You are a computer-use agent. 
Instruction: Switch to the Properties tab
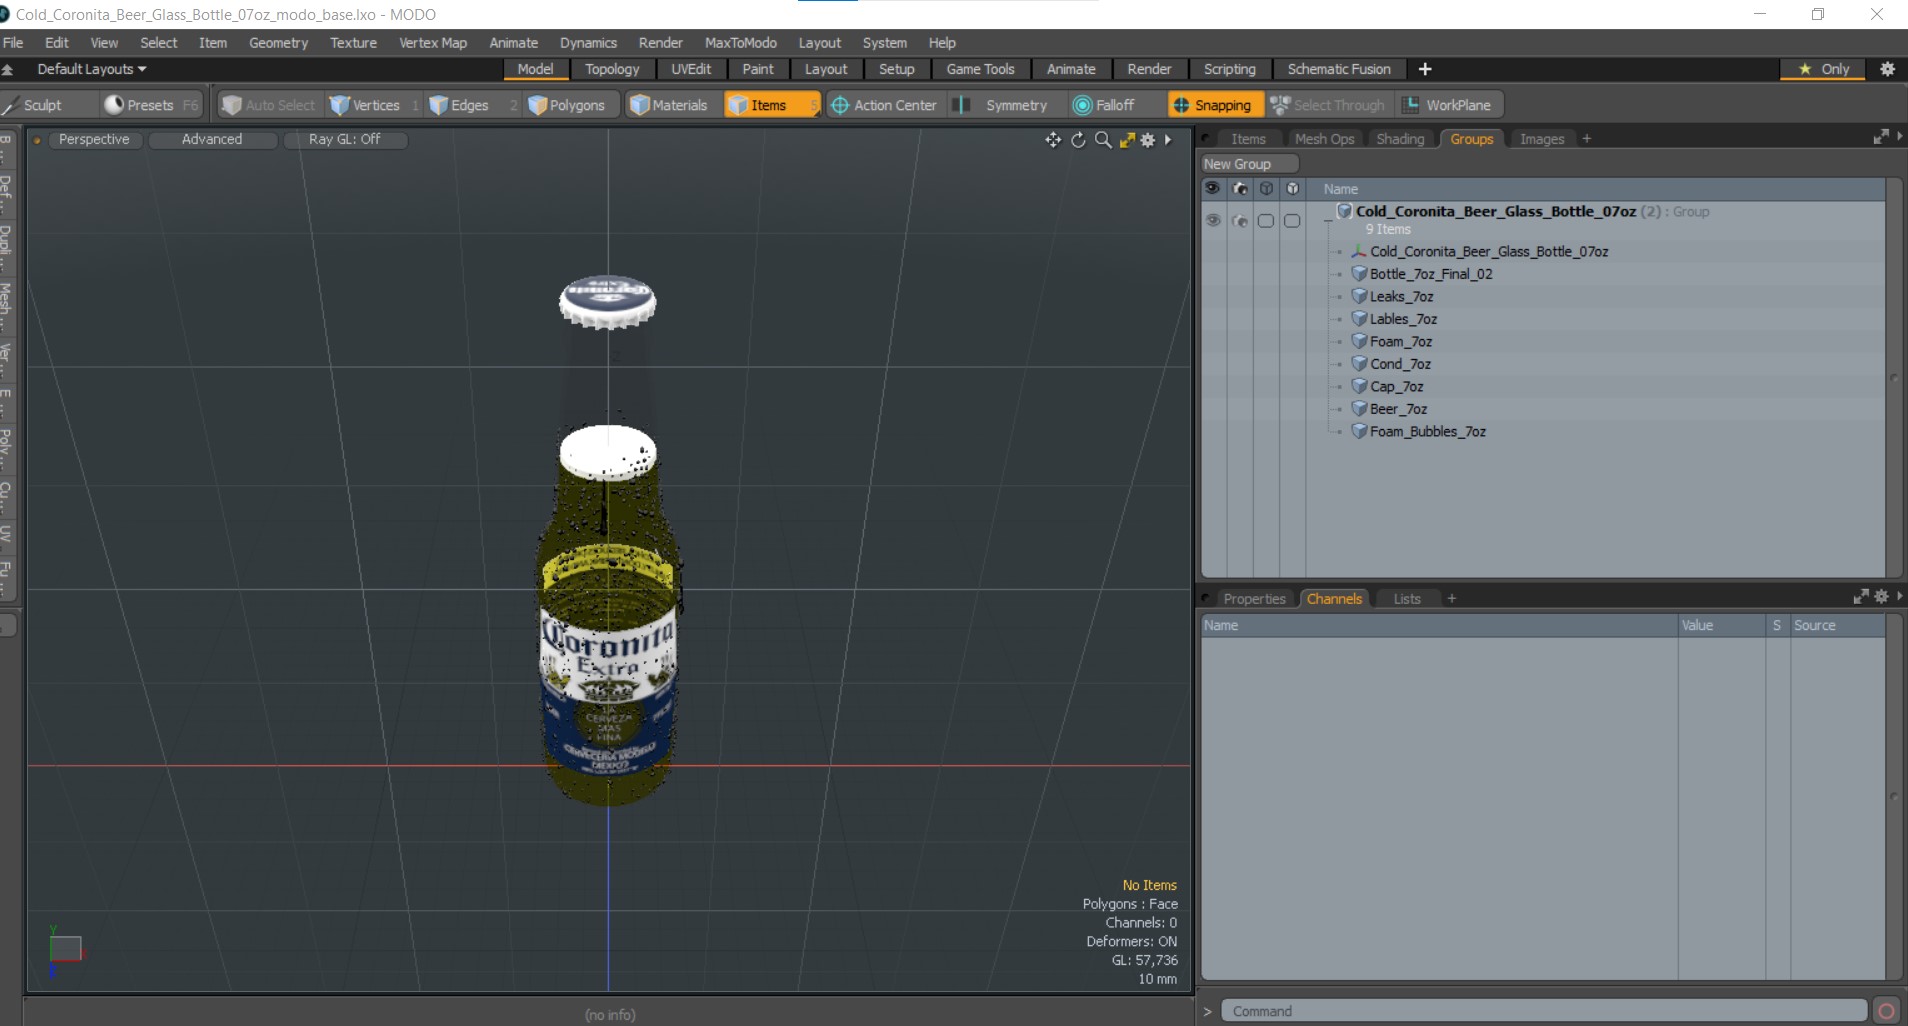(1254, 599)
